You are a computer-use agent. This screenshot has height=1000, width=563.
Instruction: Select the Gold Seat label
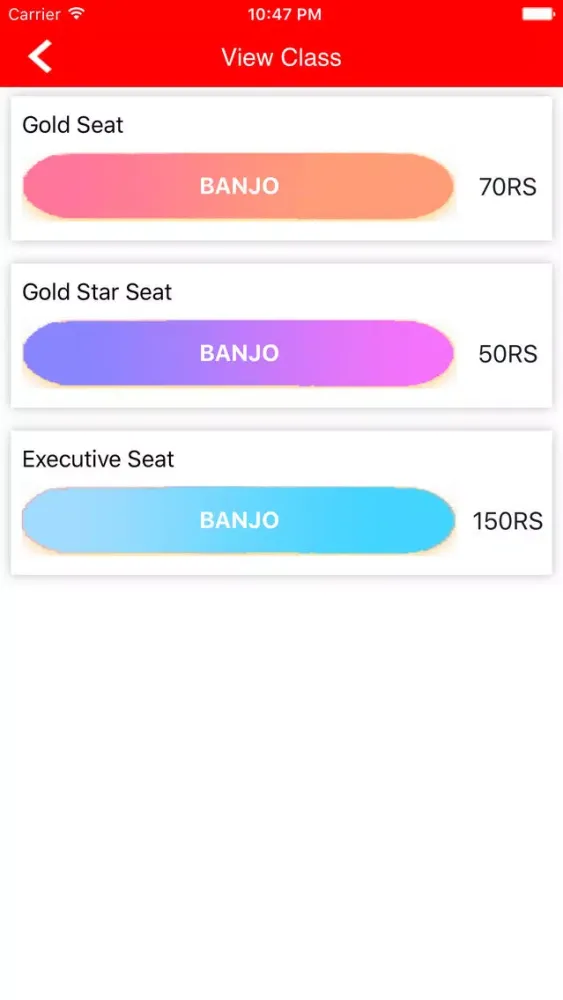73,125
